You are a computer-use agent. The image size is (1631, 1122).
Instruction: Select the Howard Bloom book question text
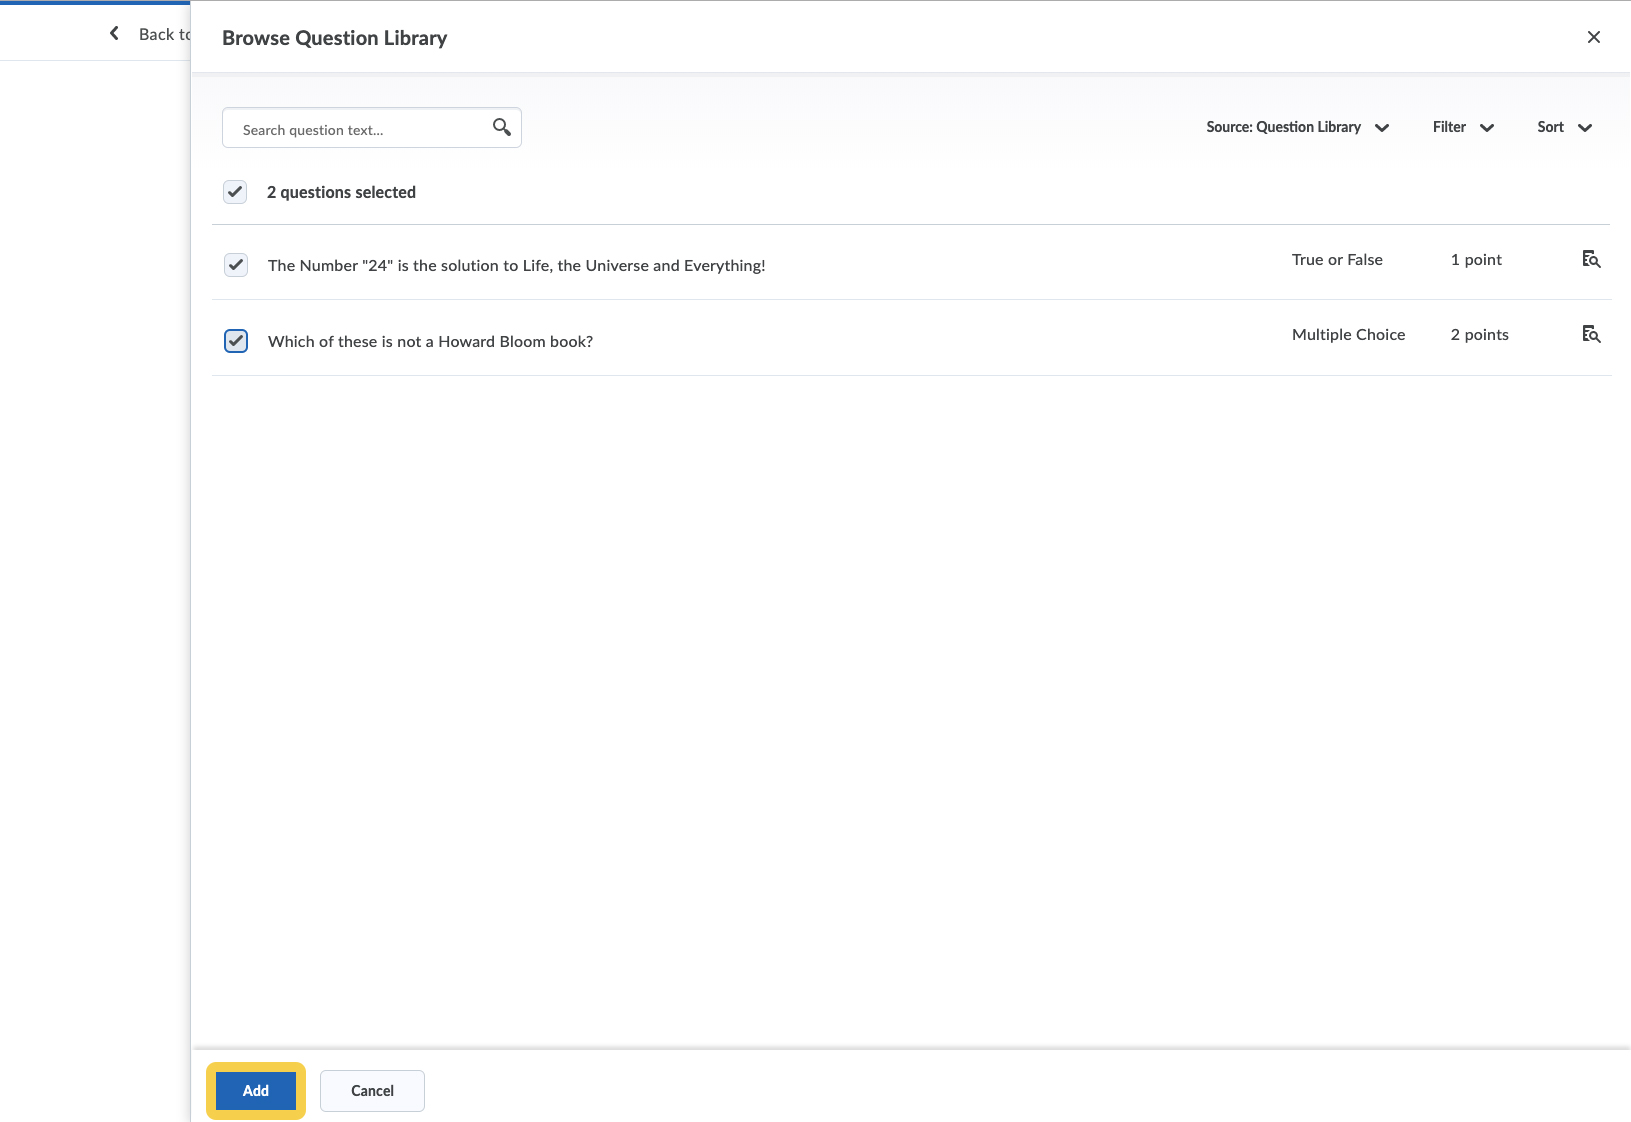(430, 342)
